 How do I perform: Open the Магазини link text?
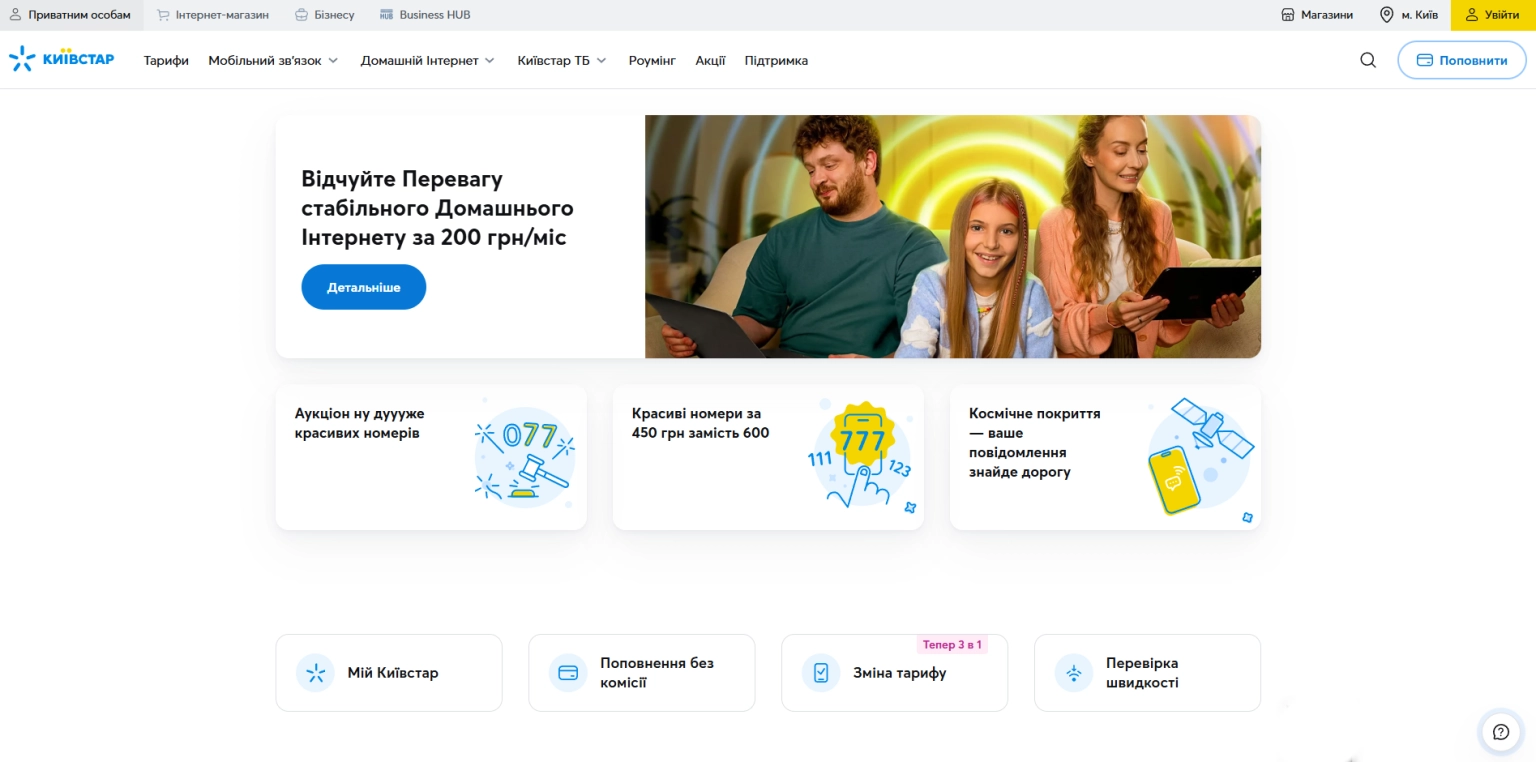pos(1327,15)
